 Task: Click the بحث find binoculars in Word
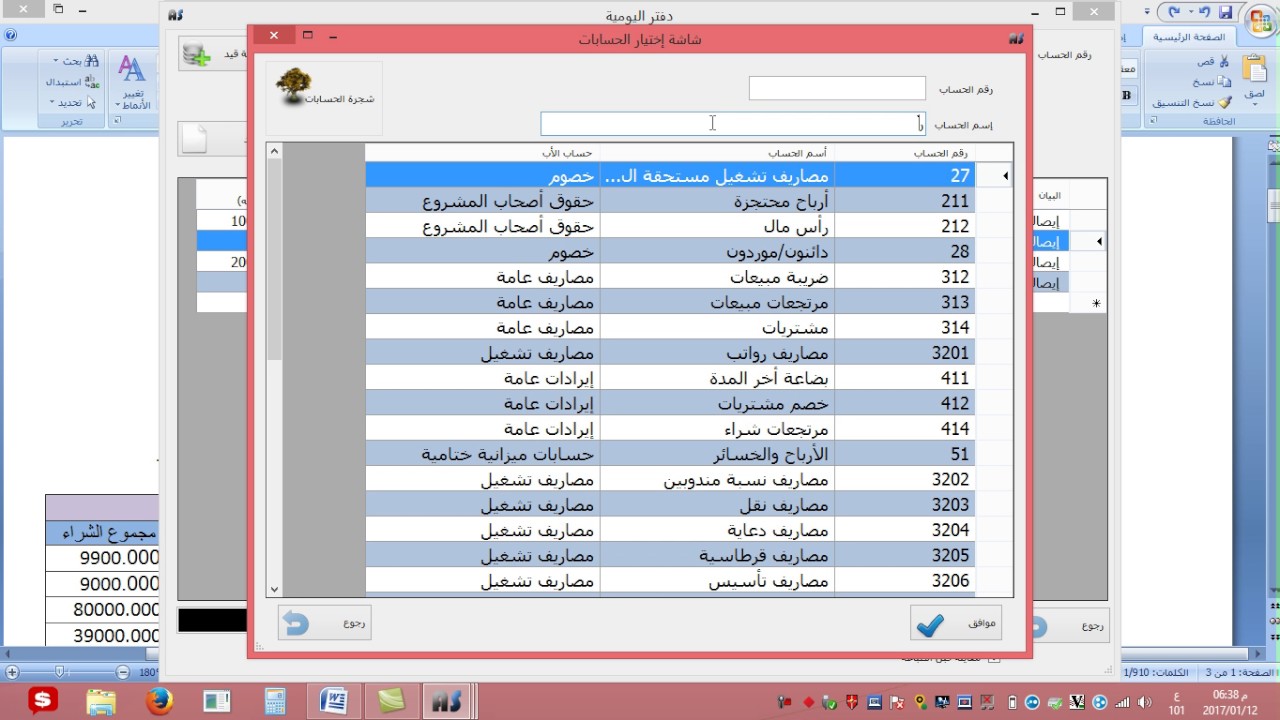point(93,61)
